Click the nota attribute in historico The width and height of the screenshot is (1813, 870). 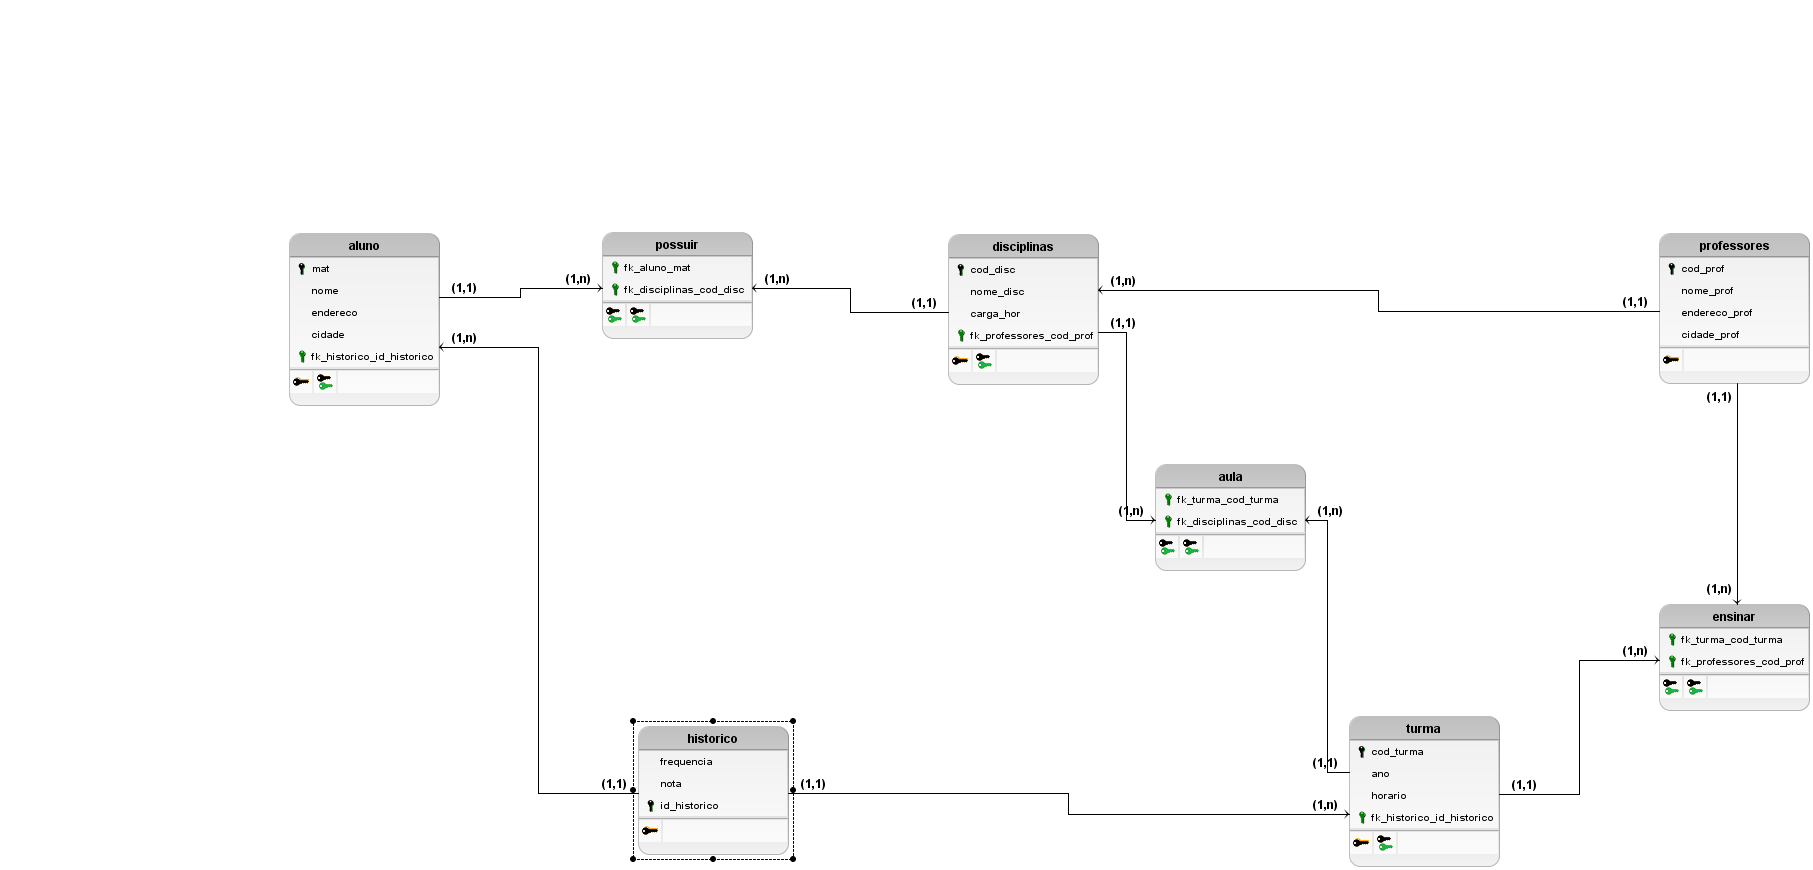click(671, 784)
